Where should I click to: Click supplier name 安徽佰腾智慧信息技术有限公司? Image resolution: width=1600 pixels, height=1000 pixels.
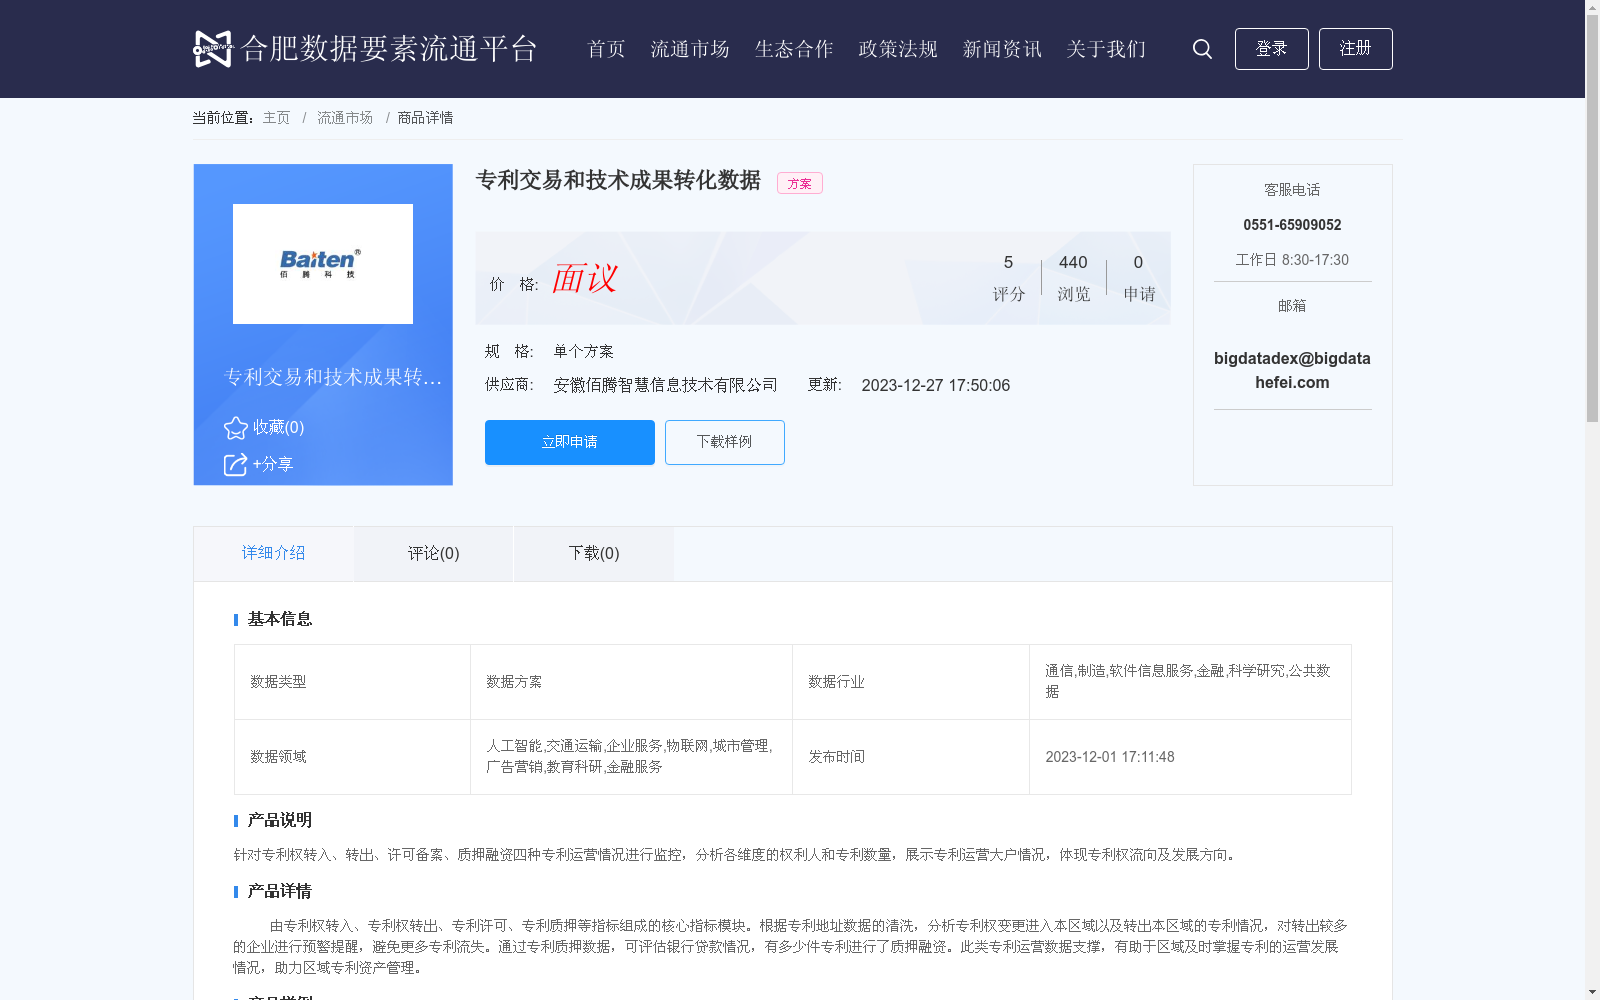[665, 386]
